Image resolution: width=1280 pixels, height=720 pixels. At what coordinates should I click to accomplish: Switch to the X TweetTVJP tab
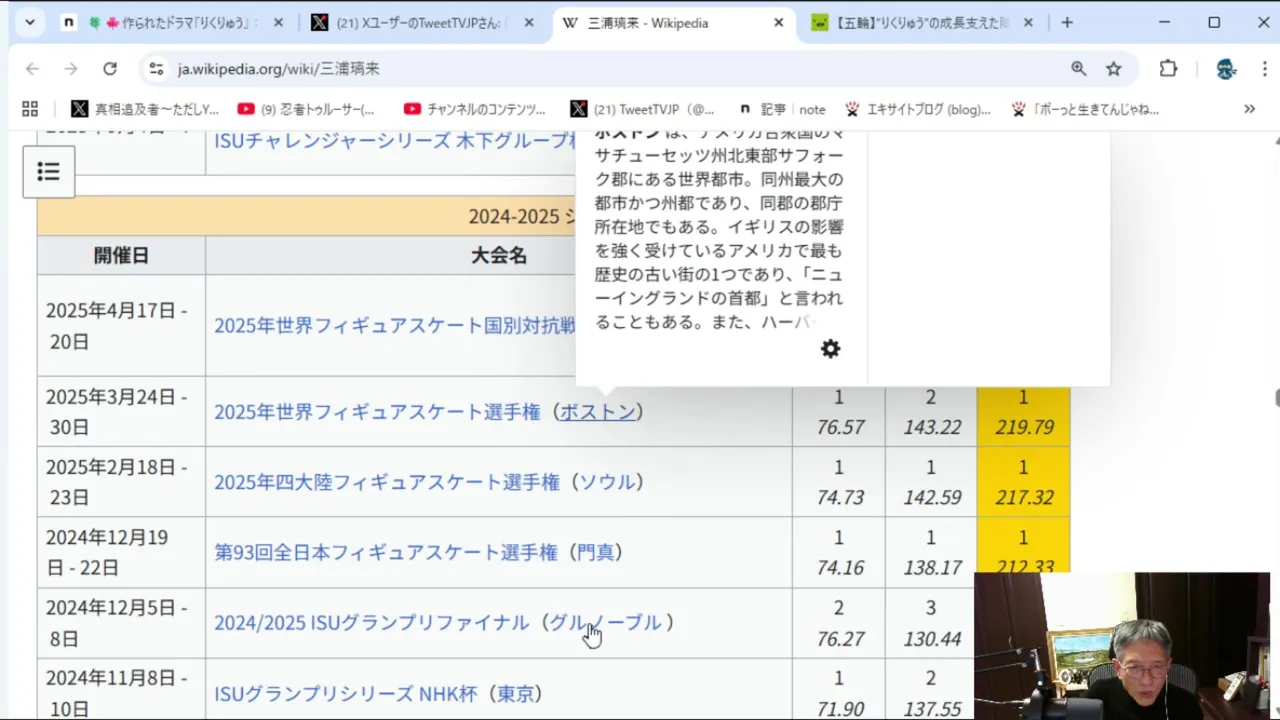click(424, 22)
